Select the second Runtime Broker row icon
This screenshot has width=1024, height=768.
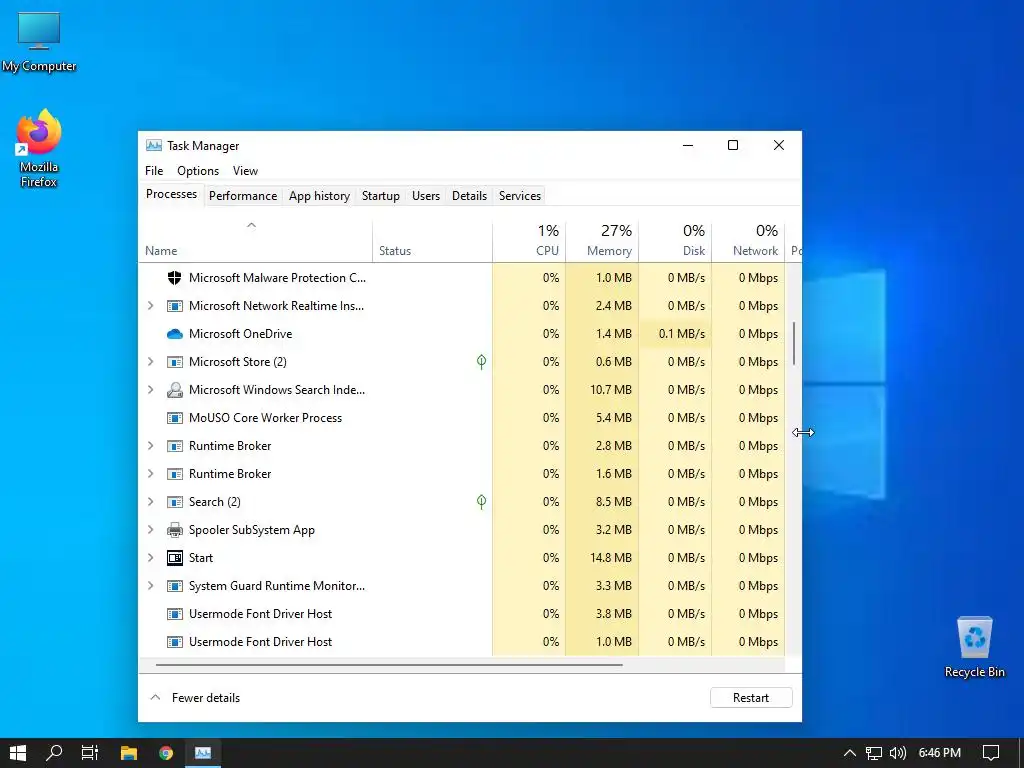click(x=174, y=474)
